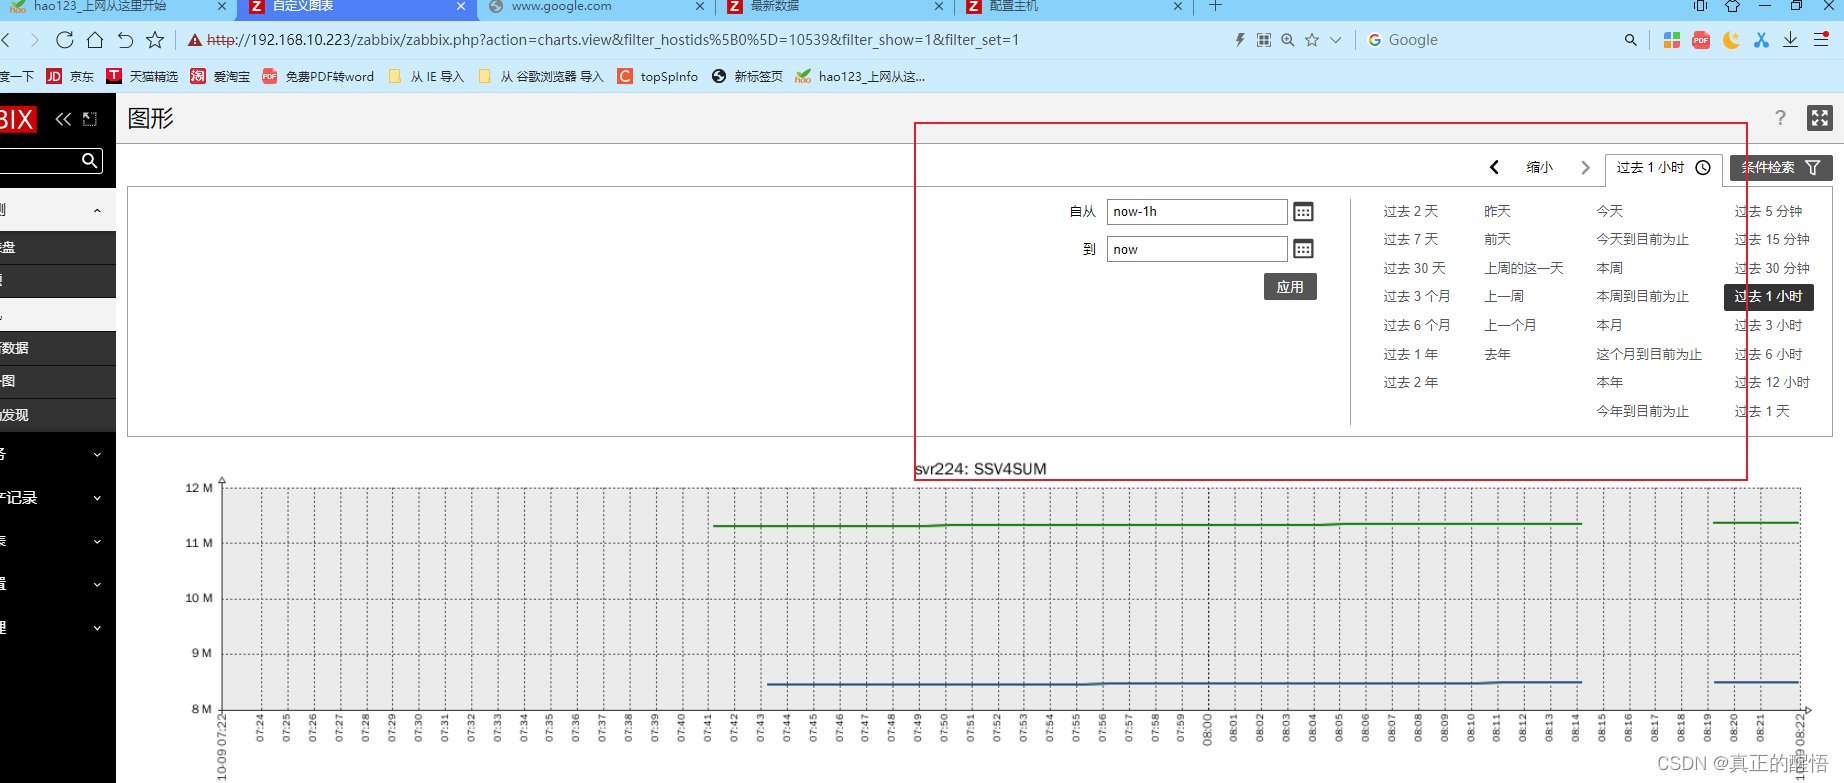This screenshot has width=1844, height=783.
Task: Click the 自从 input with now-1h
Action: tap(1197, 212)
